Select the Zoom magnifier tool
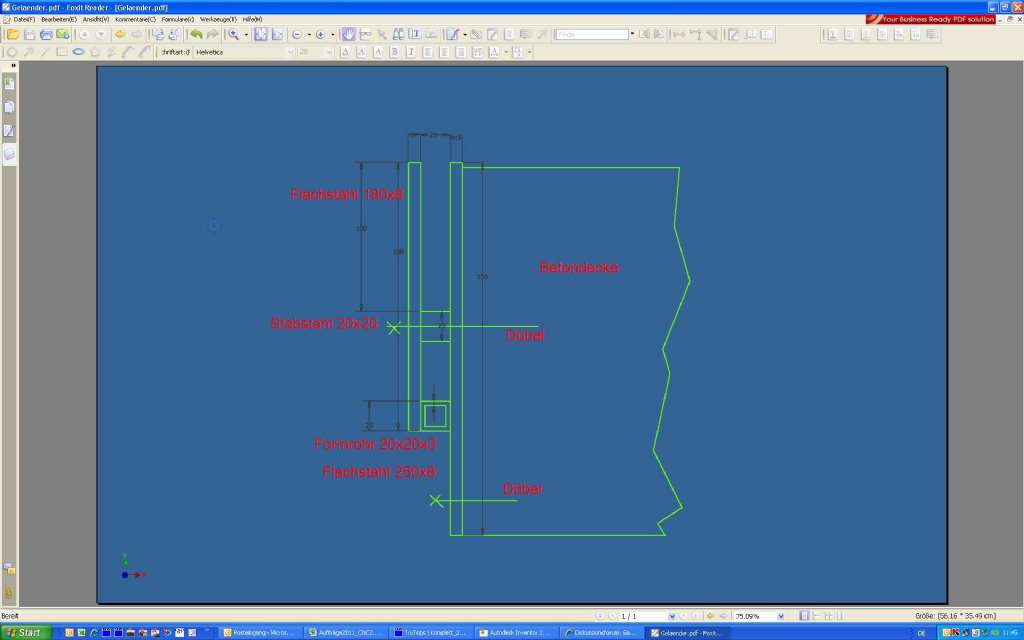 [233, 35]
